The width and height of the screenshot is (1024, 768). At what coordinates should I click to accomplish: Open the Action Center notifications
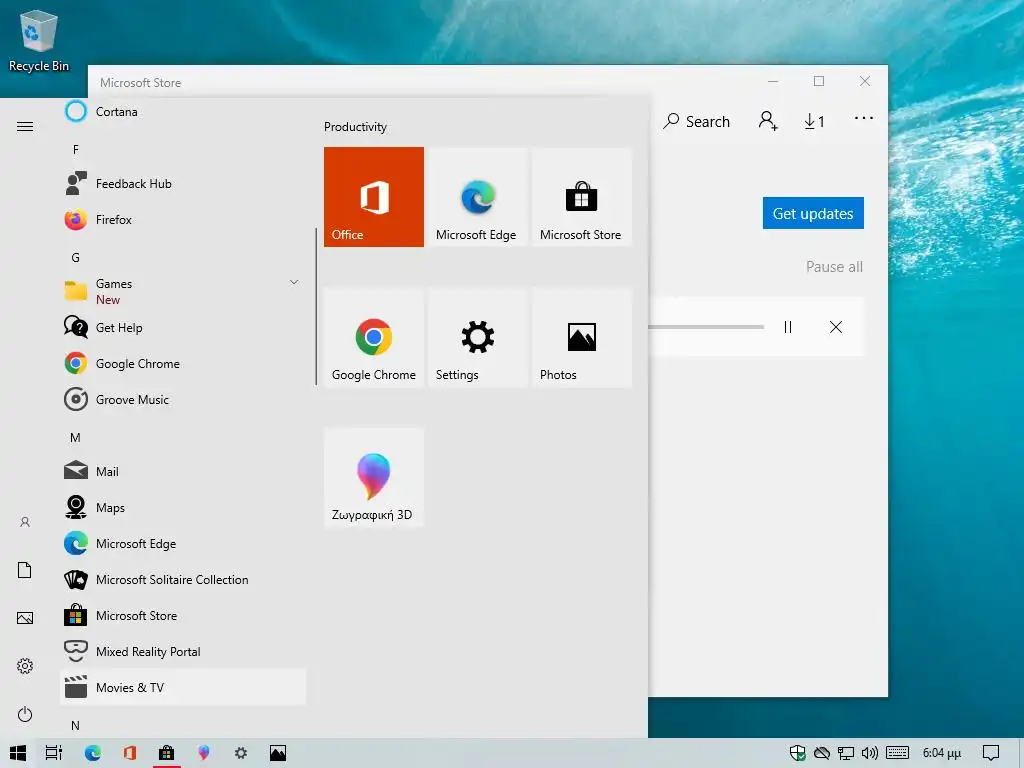[991, 753]
